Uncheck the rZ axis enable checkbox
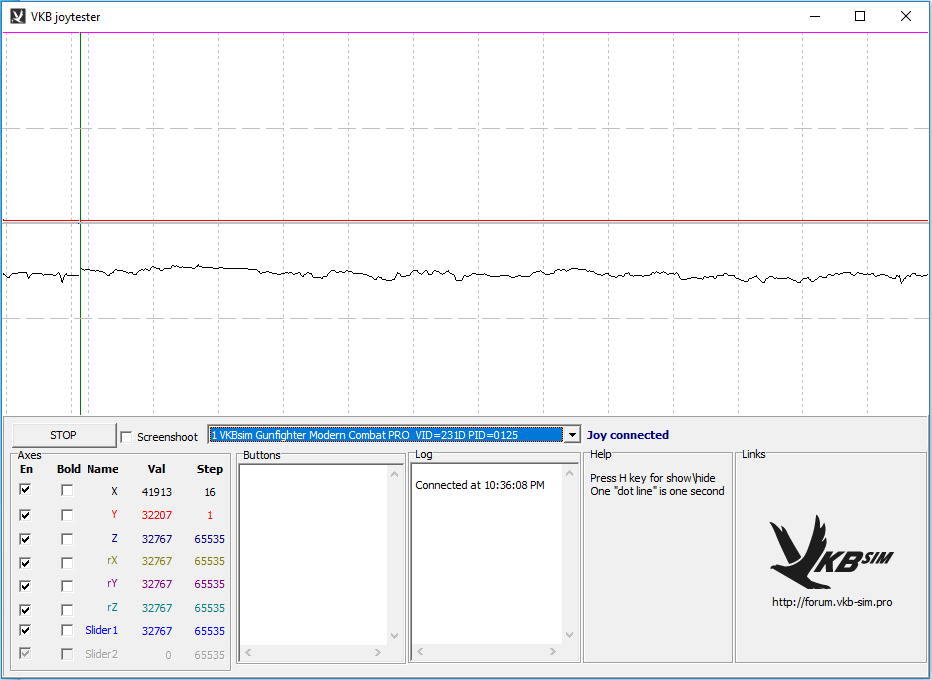This screenshot has height=680, width=932. (x=25, y=608)
